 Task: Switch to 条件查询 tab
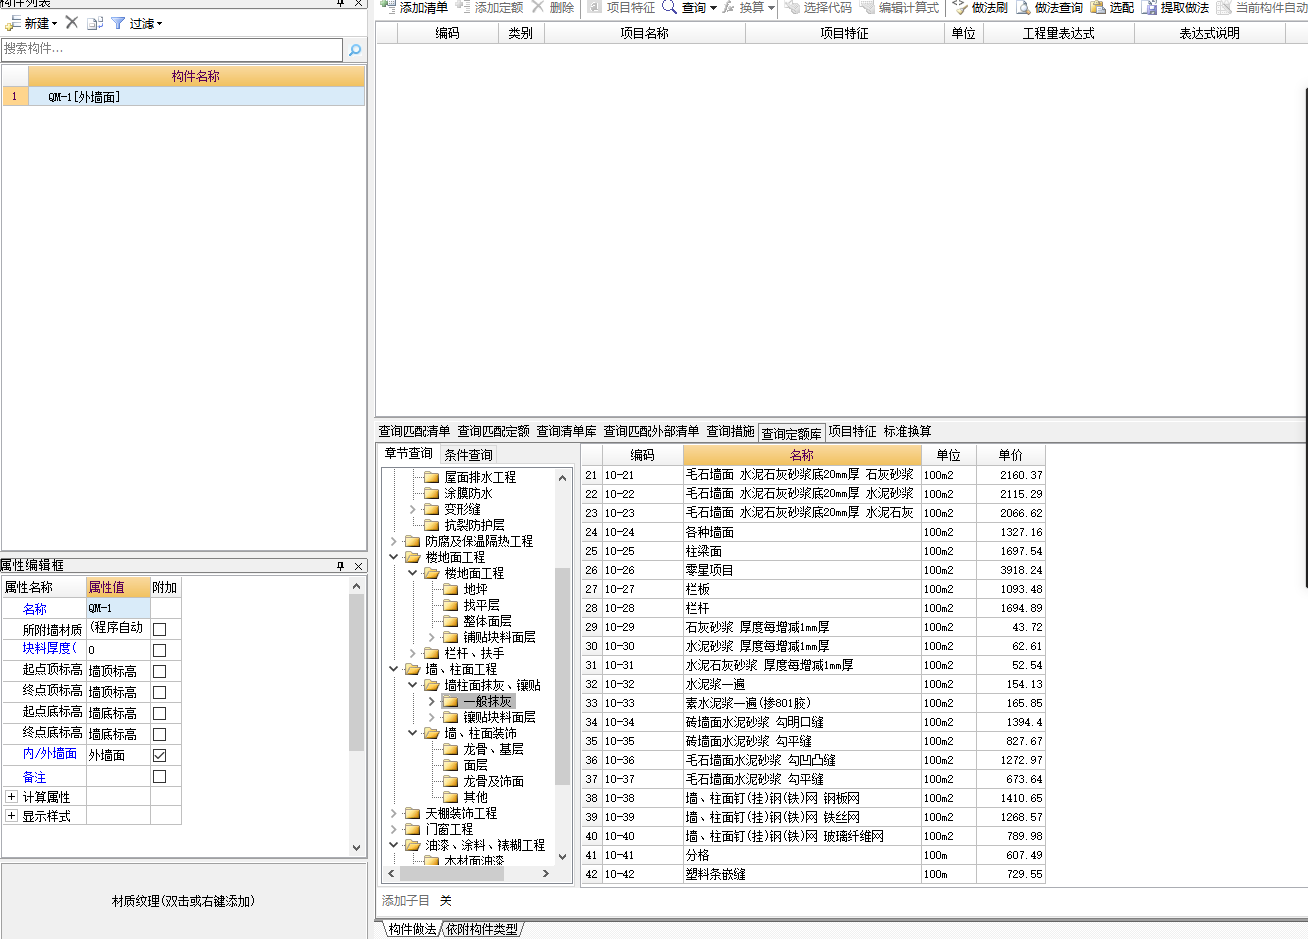[468, 455]
